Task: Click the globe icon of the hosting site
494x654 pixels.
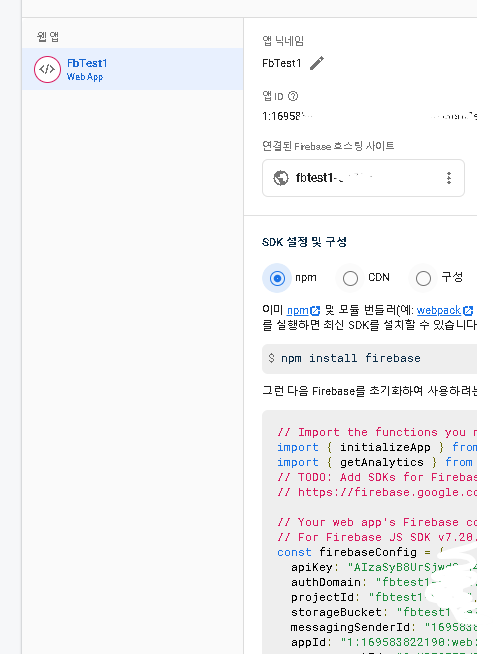Action: click(x=281, y=178)
